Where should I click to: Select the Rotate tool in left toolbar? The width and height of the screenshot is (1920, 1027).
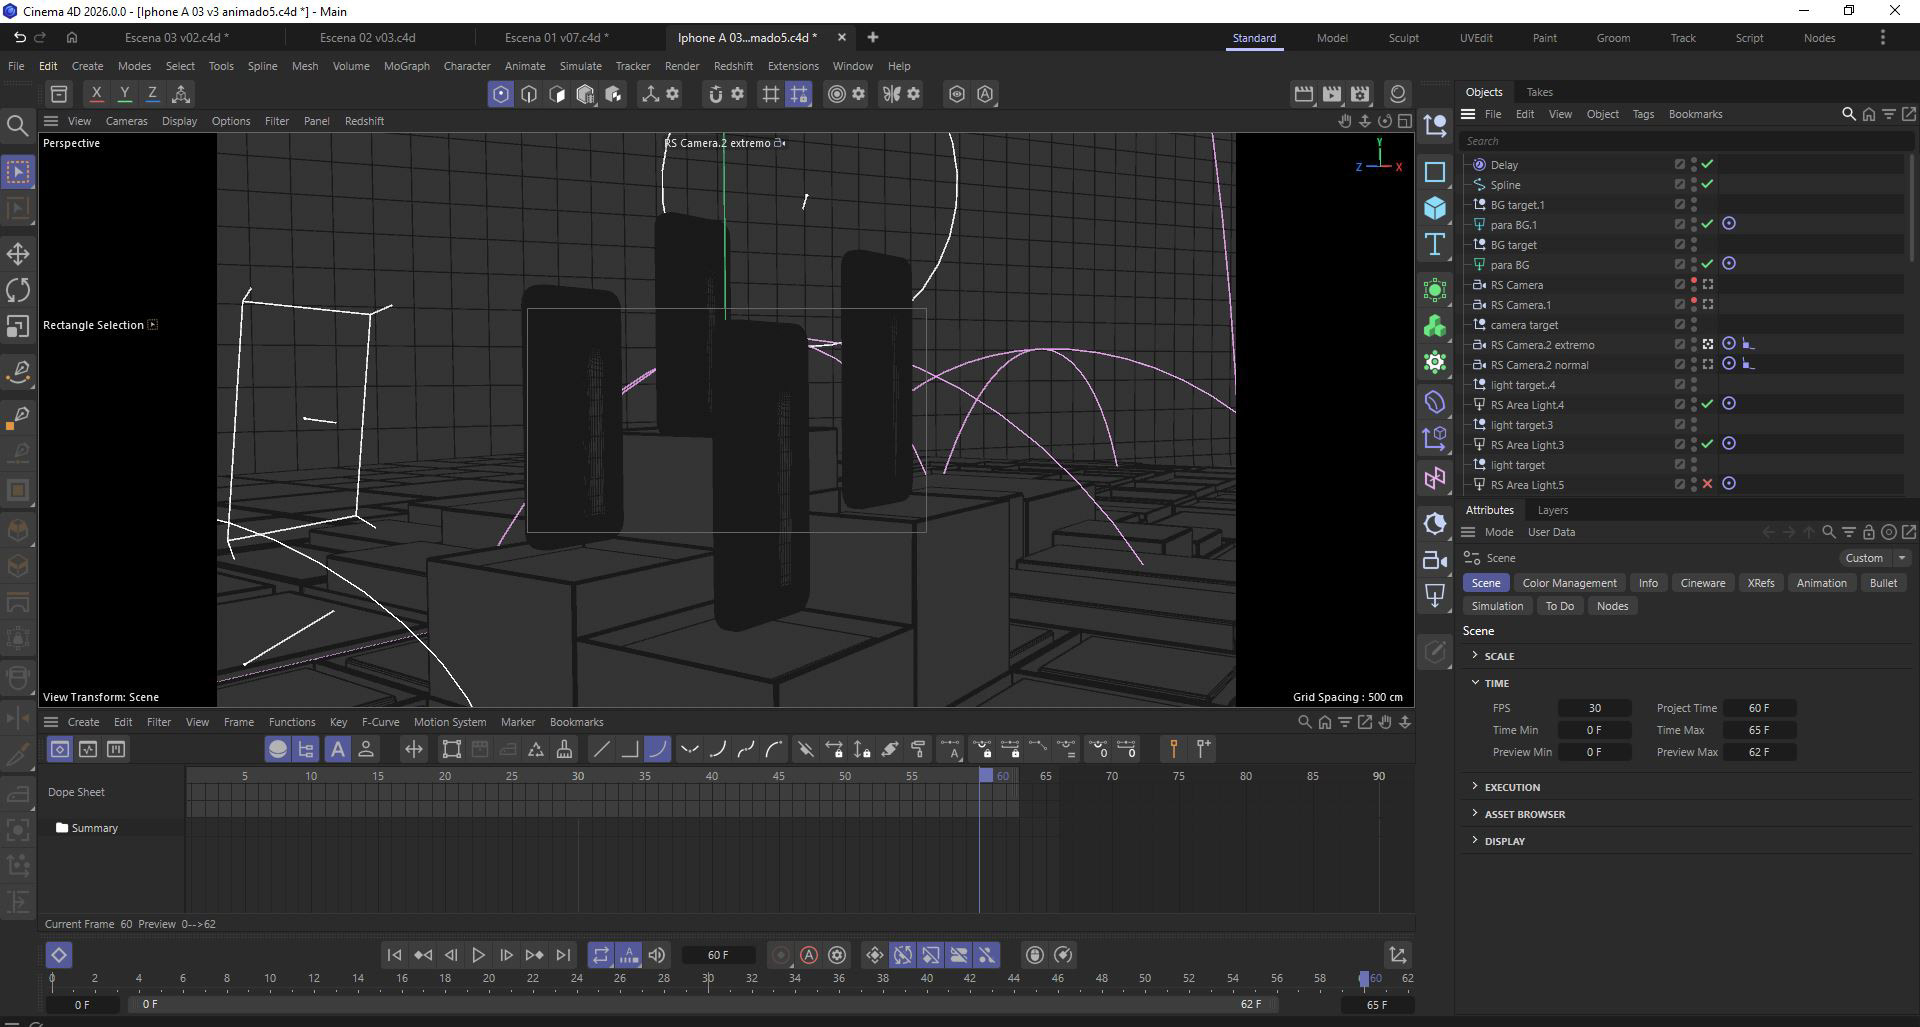(18, 290)
